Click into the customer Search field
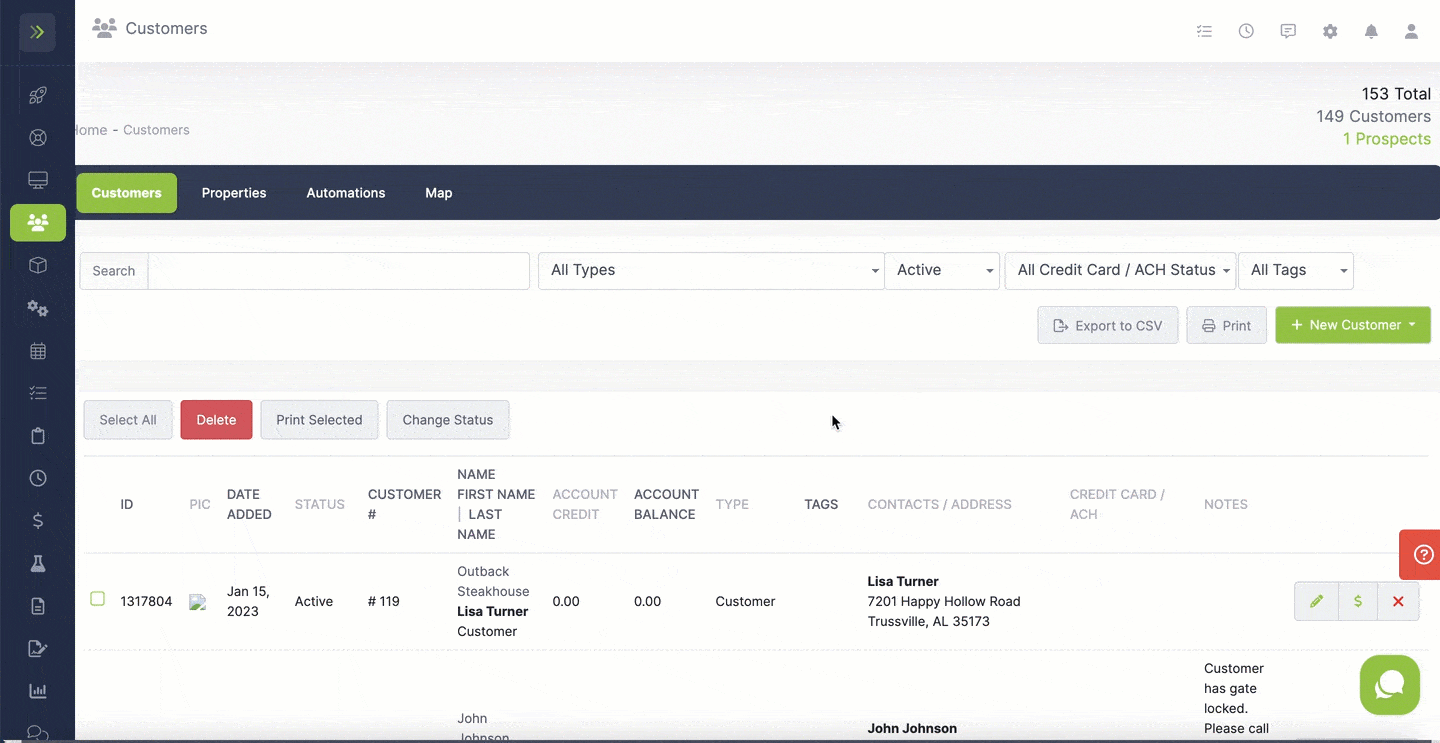The height and width of the screenshot is (743, 1440). (338, 271)
